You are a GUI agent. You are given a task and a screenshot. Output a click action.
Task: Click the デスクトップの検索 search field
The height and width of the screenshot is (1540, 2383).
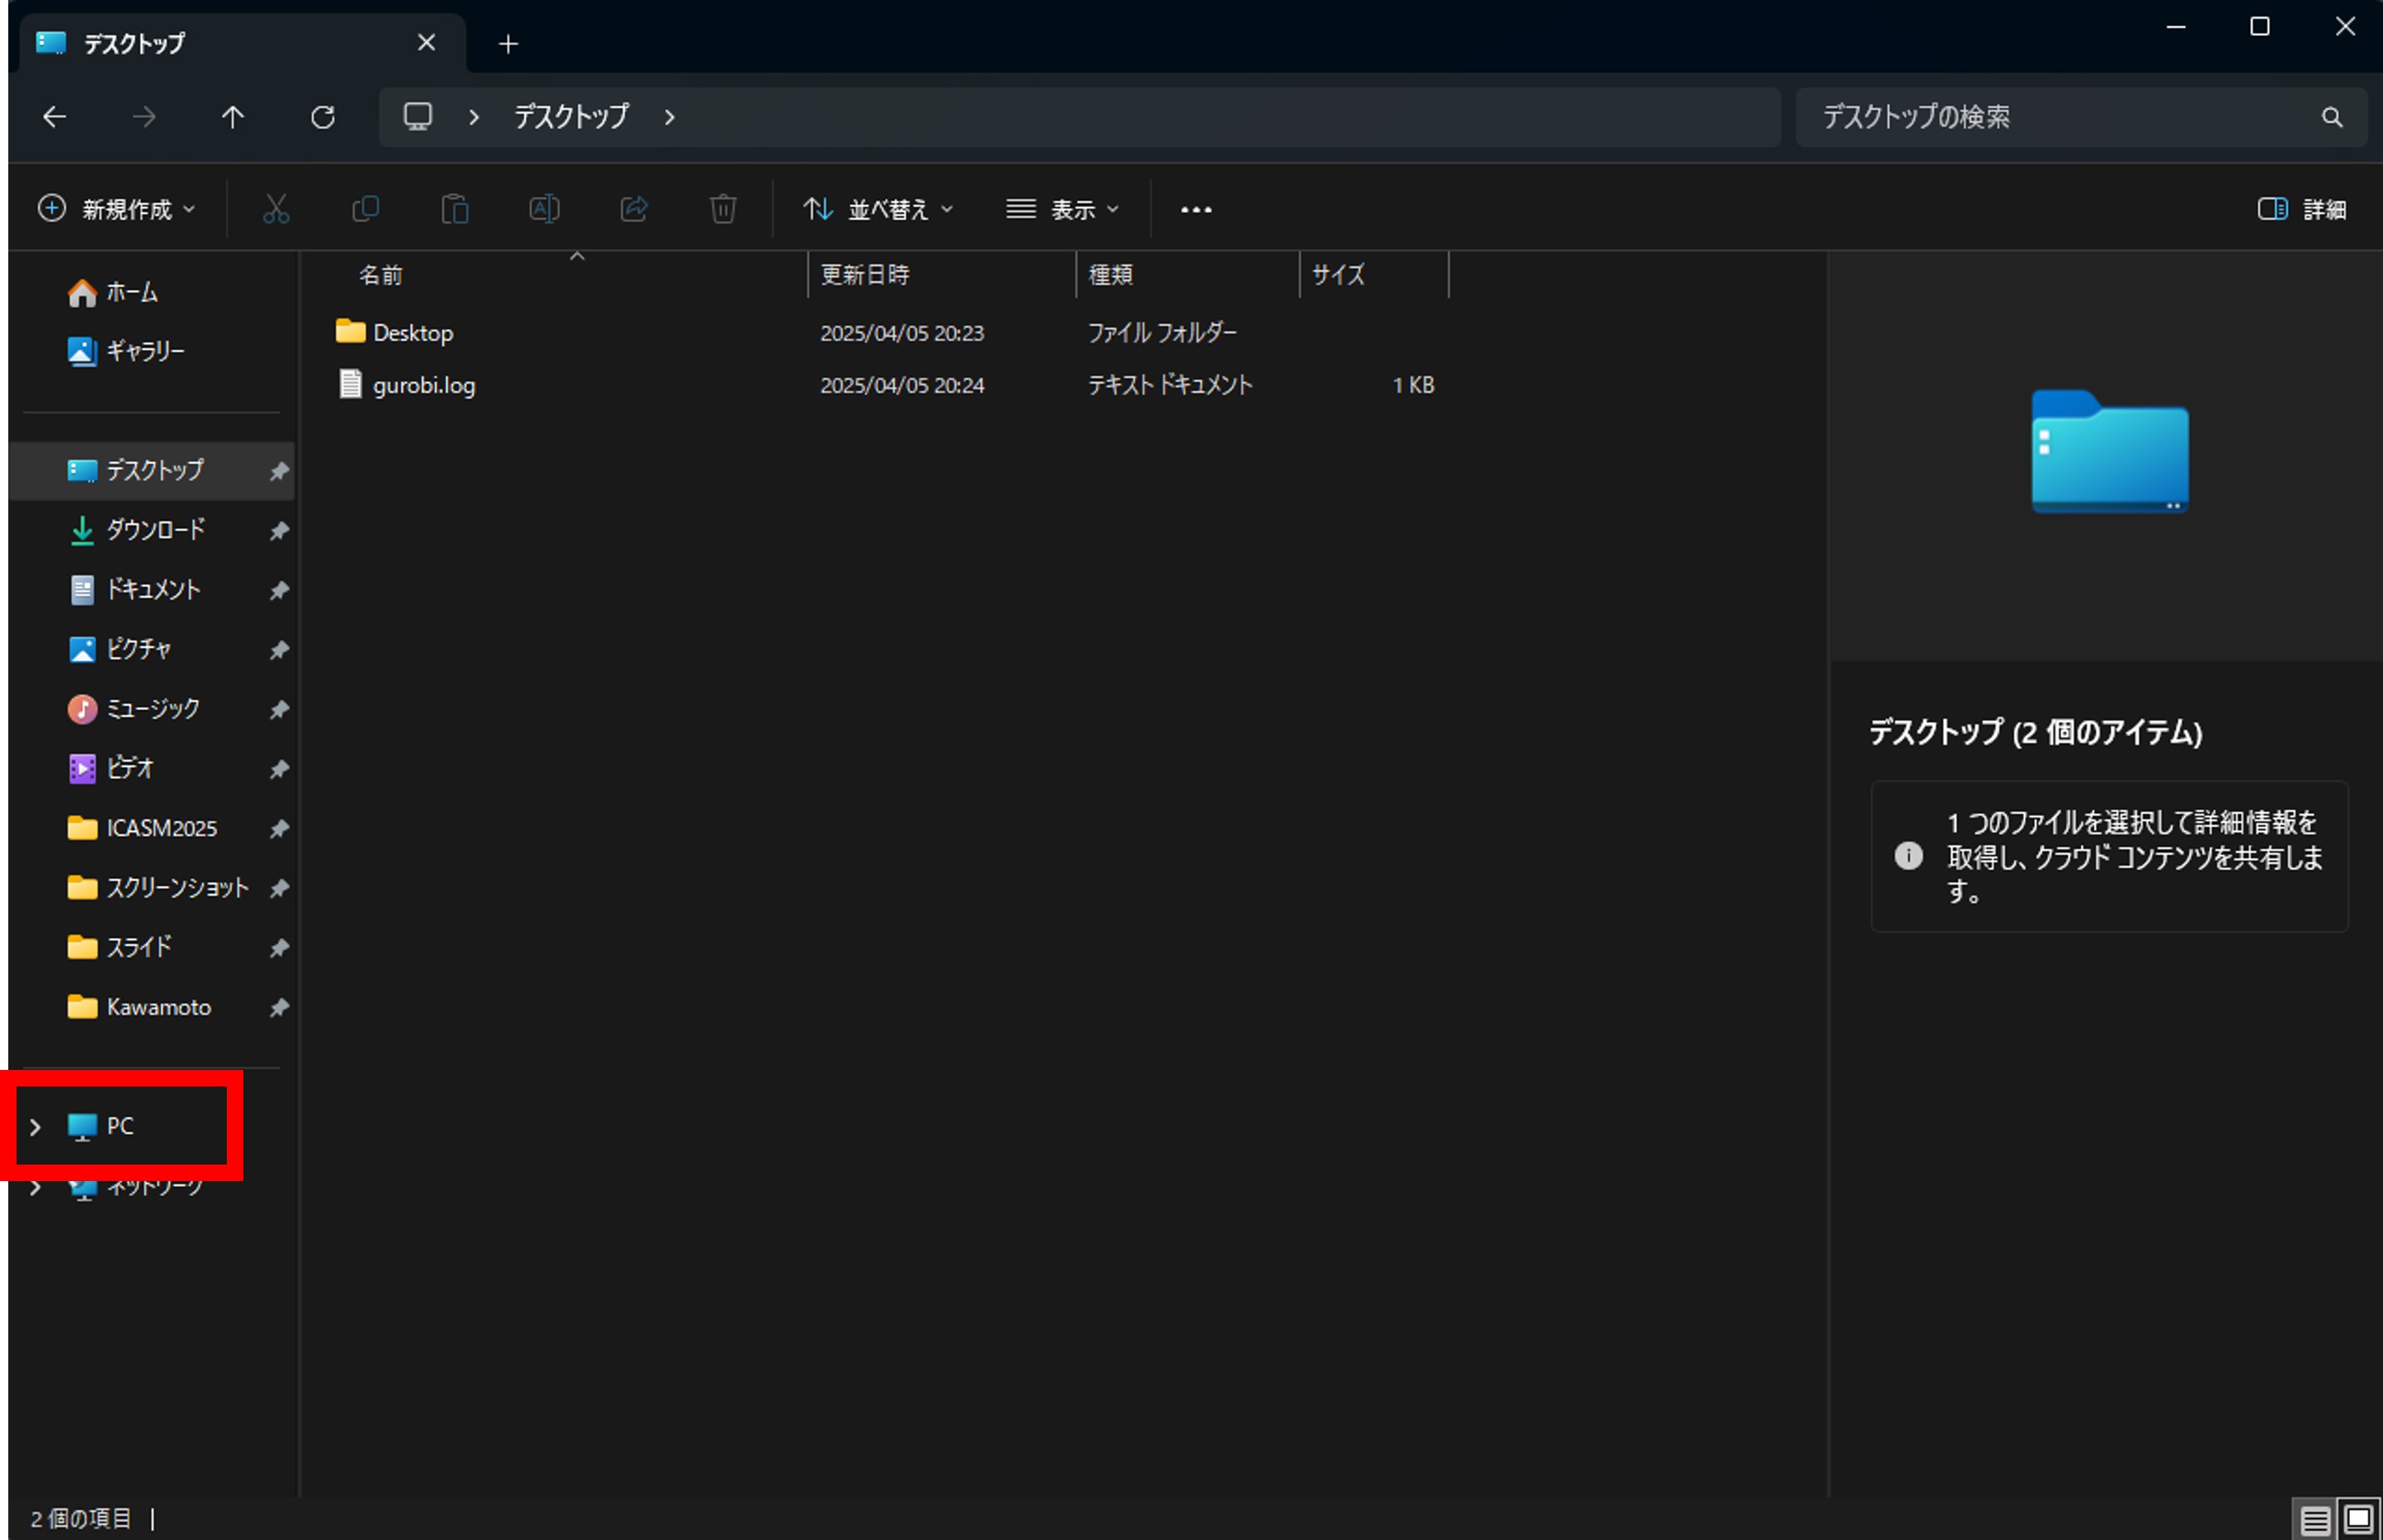(x=2060, y=117)
